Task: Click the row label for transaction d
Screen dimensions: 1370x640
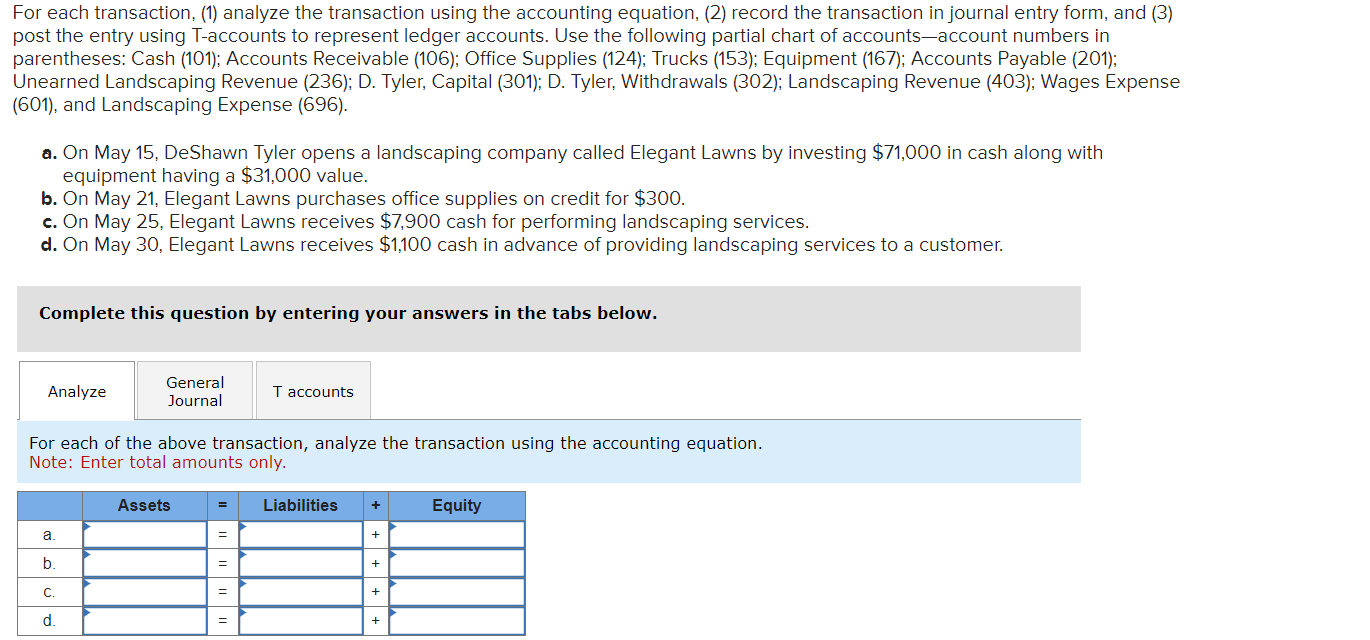Action: coord(48,620)
